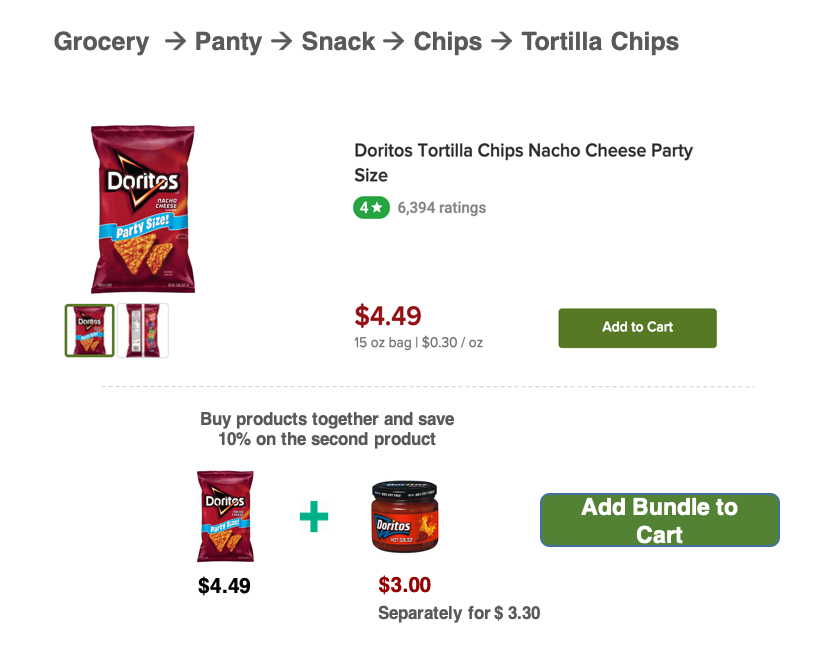Open the Doritos Hot Salsa jar image
This screenshot has width=839, height=661.
click(405, 516)
